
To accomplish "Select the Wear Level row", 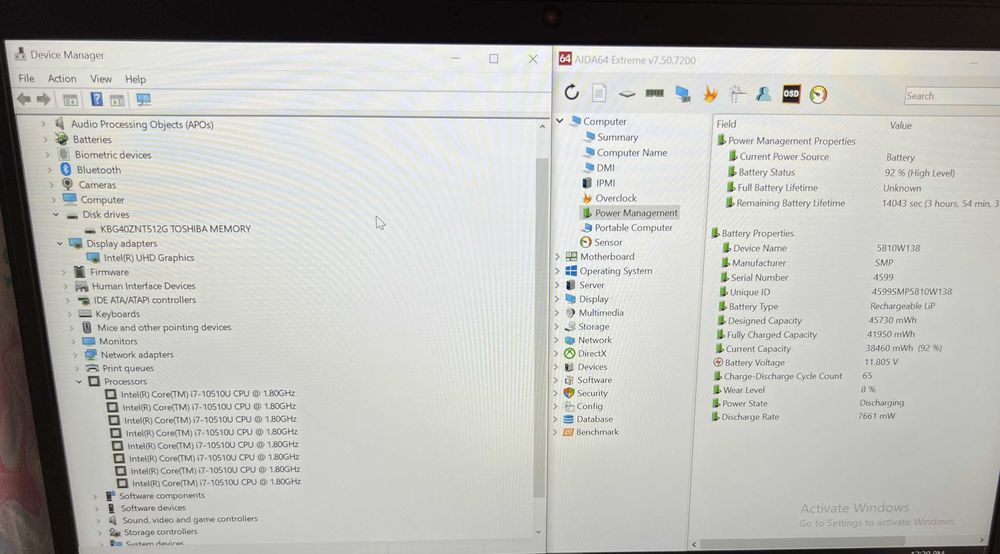I will point(794,390).
